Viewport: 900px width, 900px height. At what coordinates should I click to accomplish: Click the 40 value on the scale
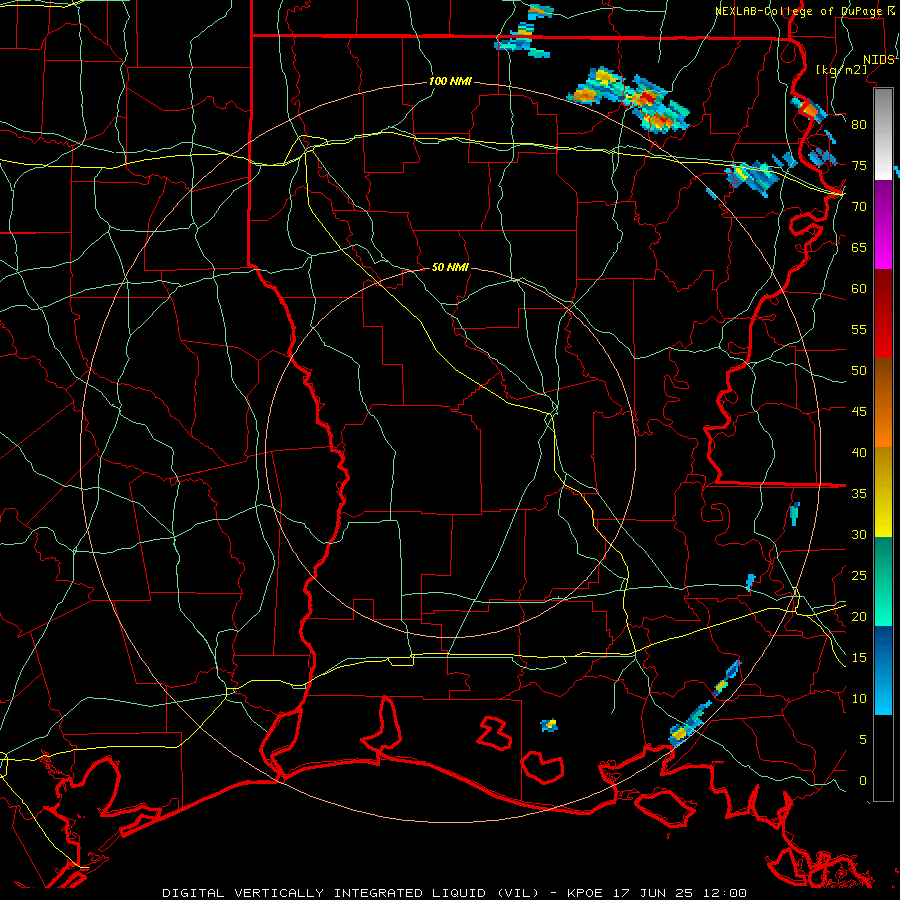tap(859, 452)
